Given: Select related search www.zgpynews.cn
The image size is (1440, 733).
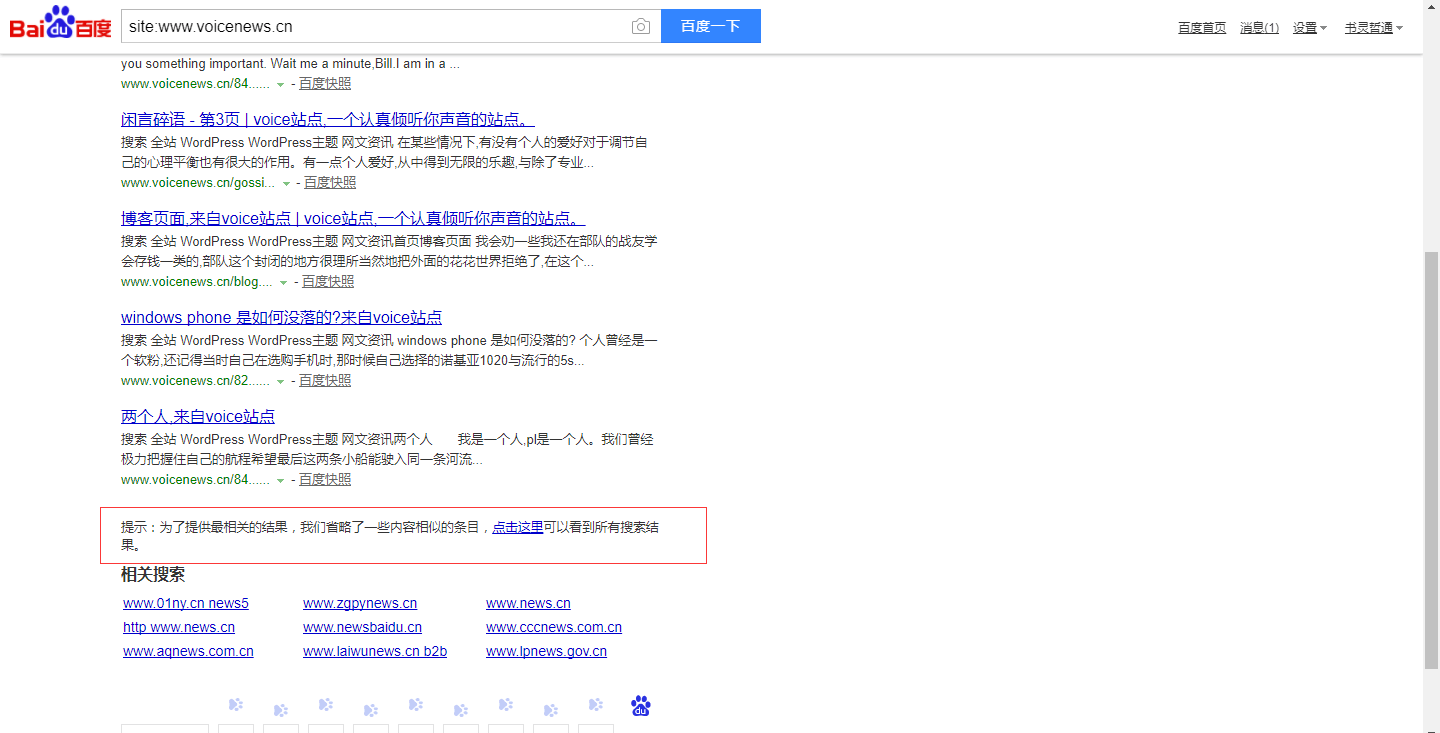Looking at the screenshot, I should (360, 603).
